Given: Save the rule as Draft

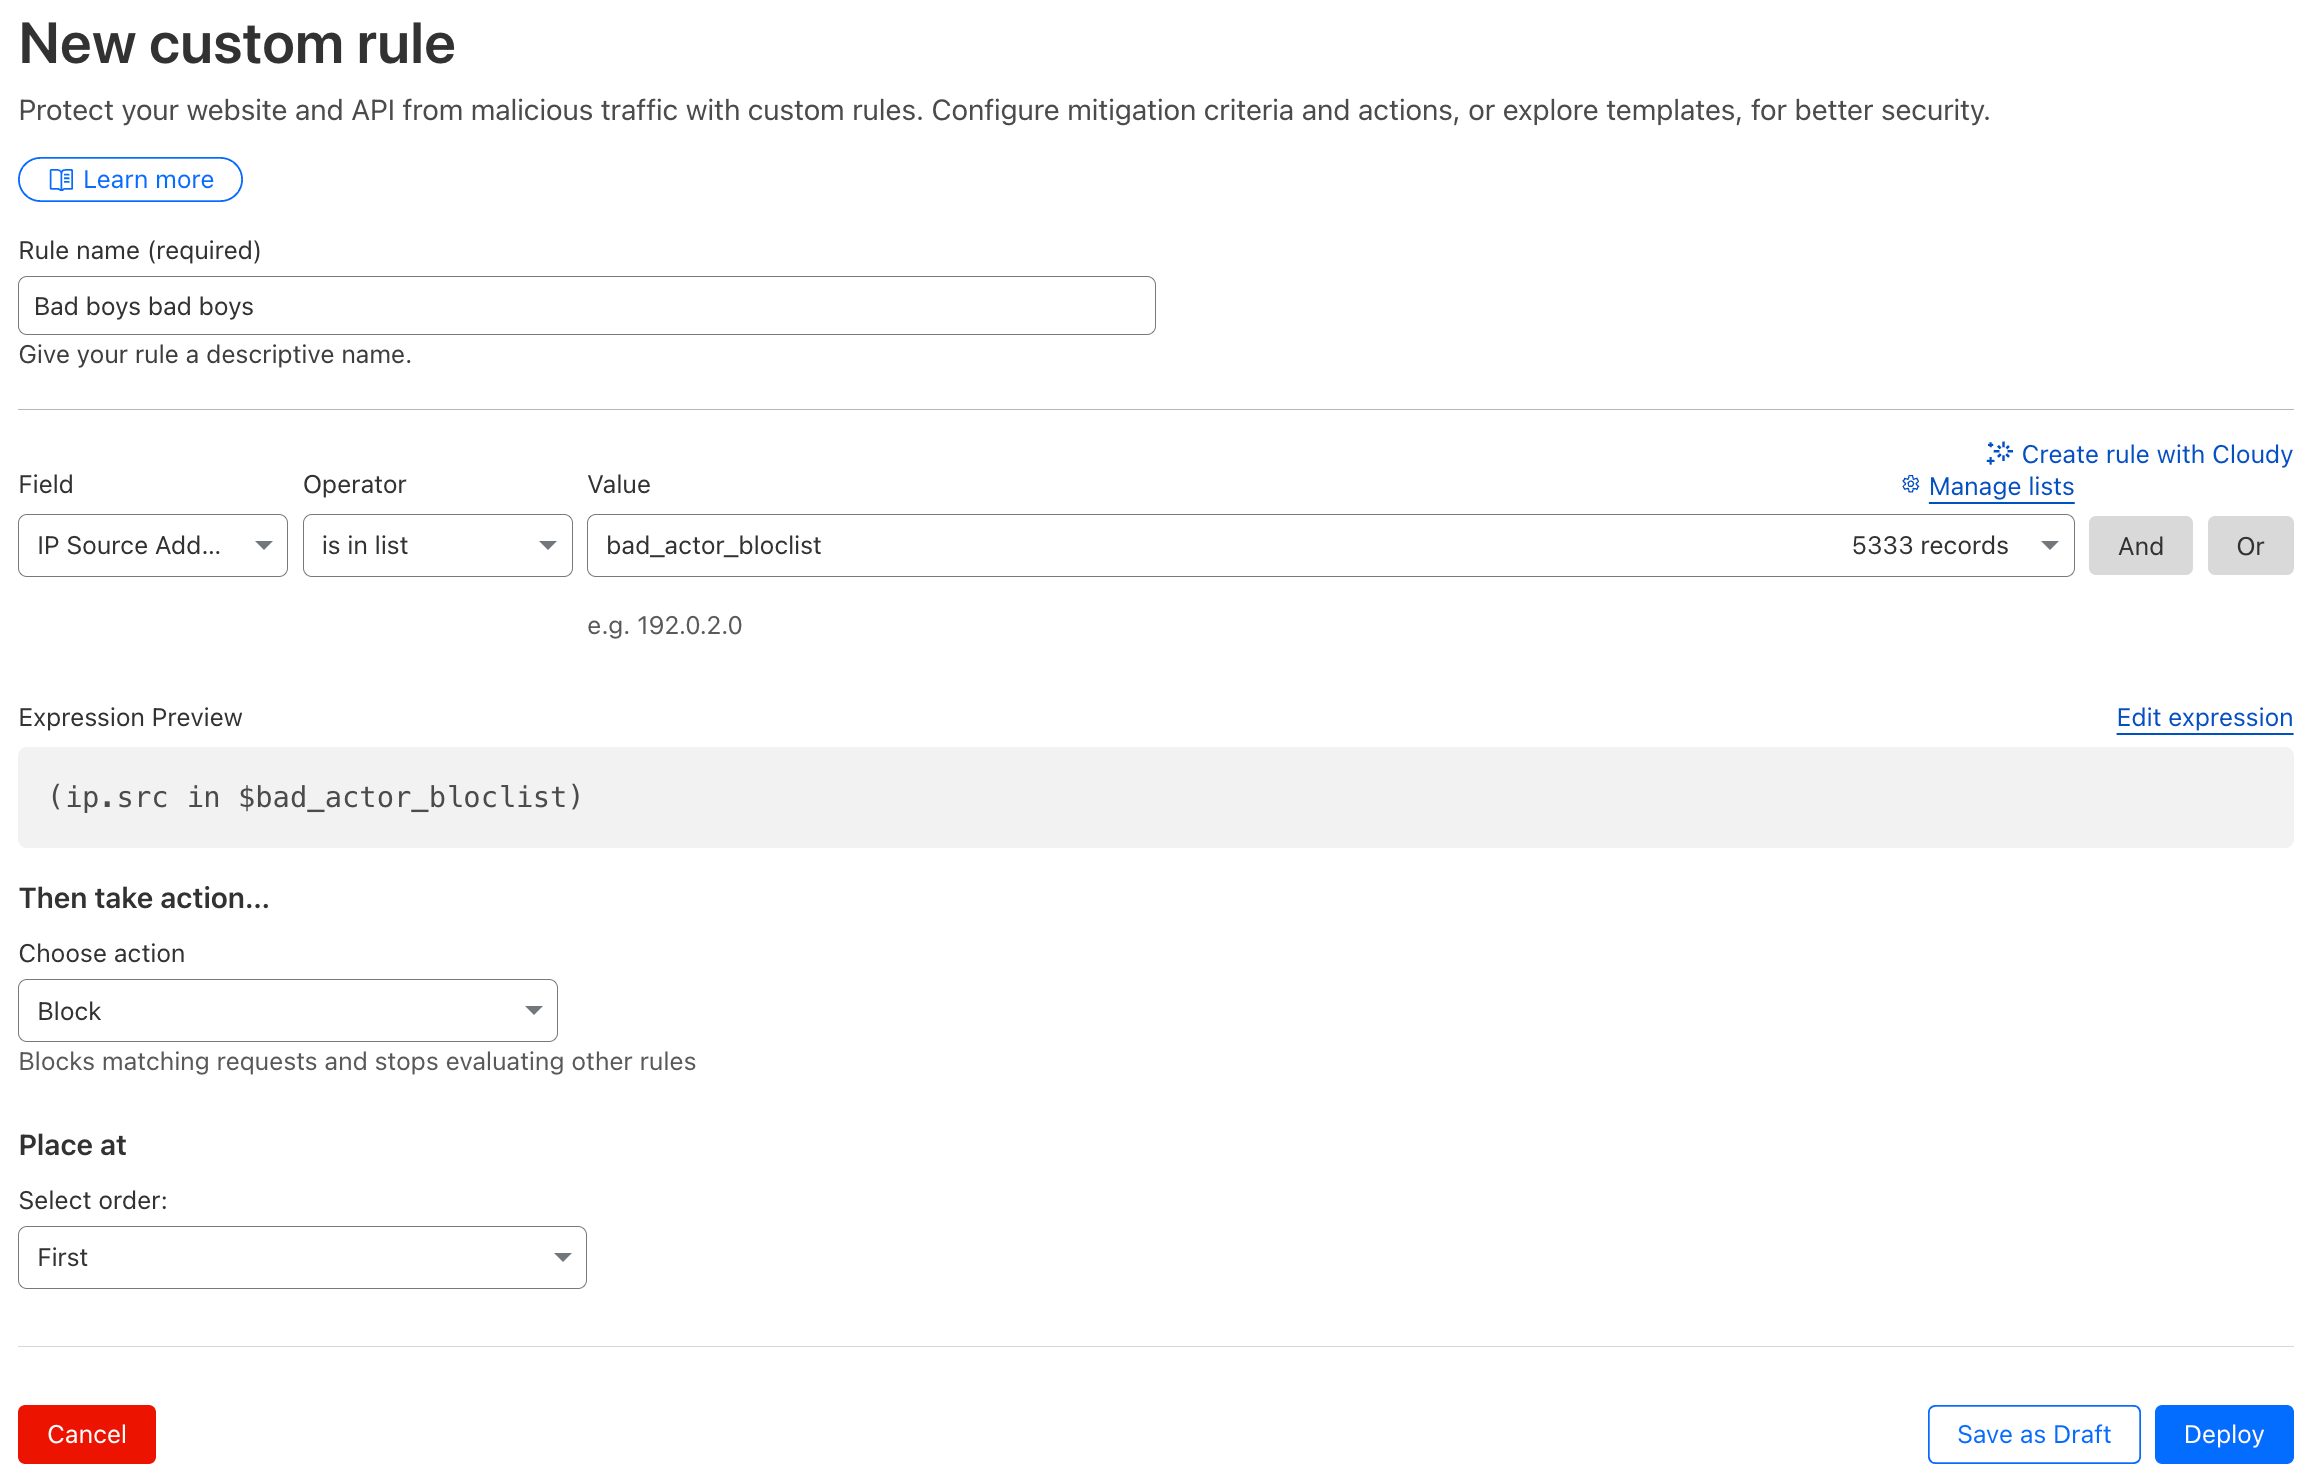Looking at the screenshot, I should pos(2034,1435).
